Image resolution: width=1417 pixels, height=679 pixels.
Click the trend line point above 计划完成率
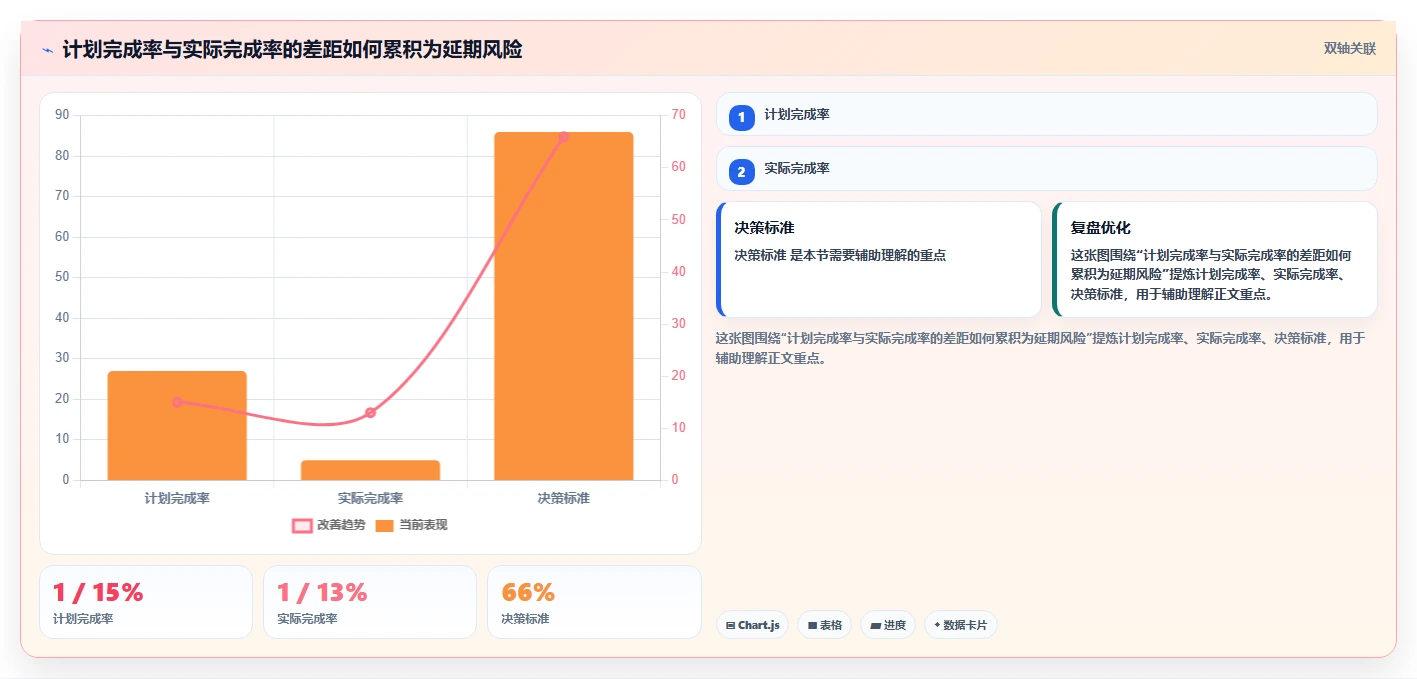click(x=177, y=402)
